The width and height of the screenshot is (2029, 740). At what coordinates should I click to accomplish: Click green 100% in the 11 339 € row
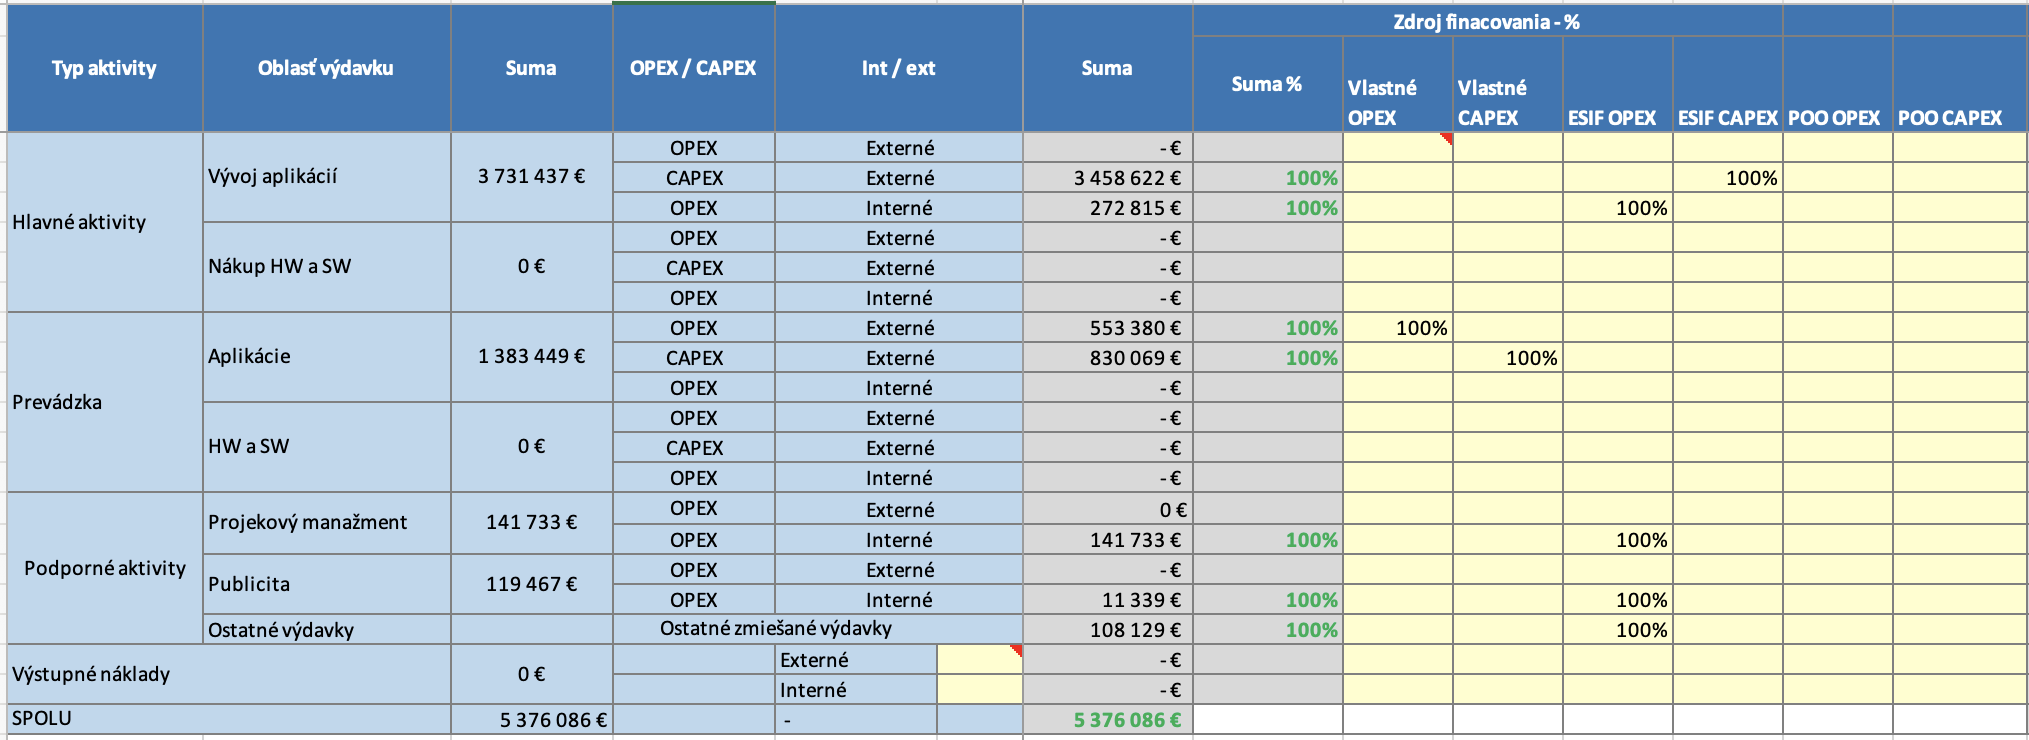coord(1267,600)
